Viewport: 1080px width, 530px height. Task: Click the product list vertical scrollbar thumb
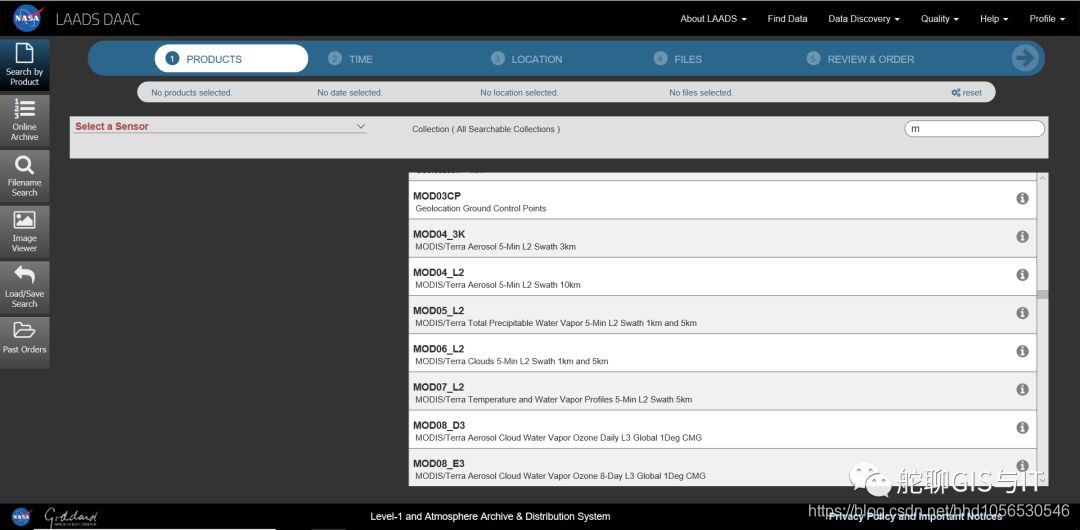click(1042, 294)
